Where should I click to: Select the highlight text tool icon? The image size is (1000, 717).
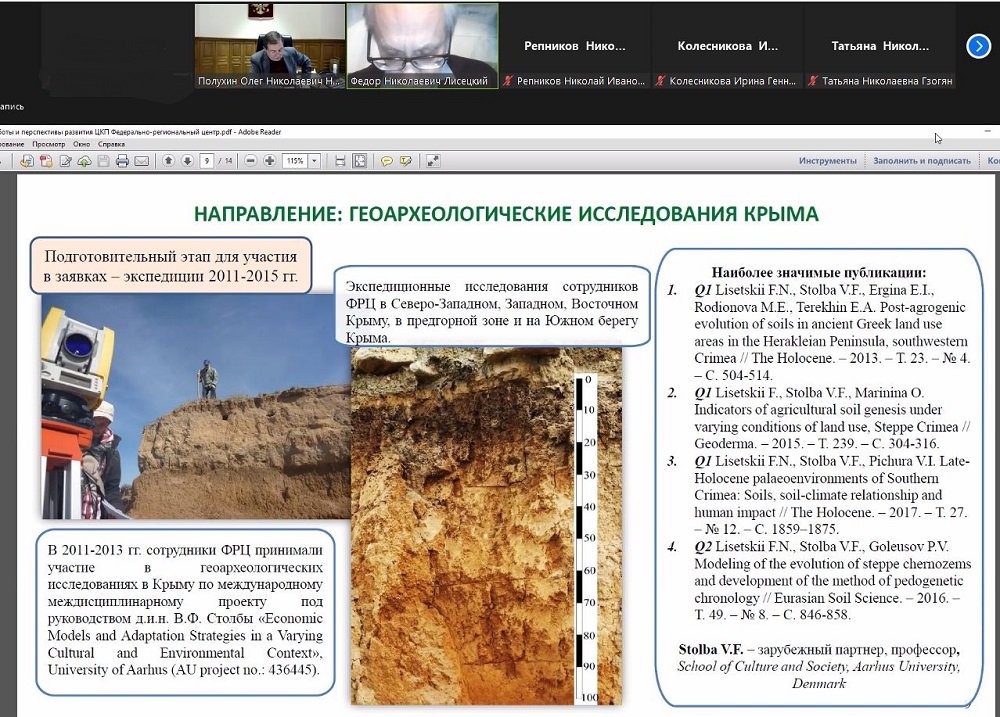tap(405, 161)
